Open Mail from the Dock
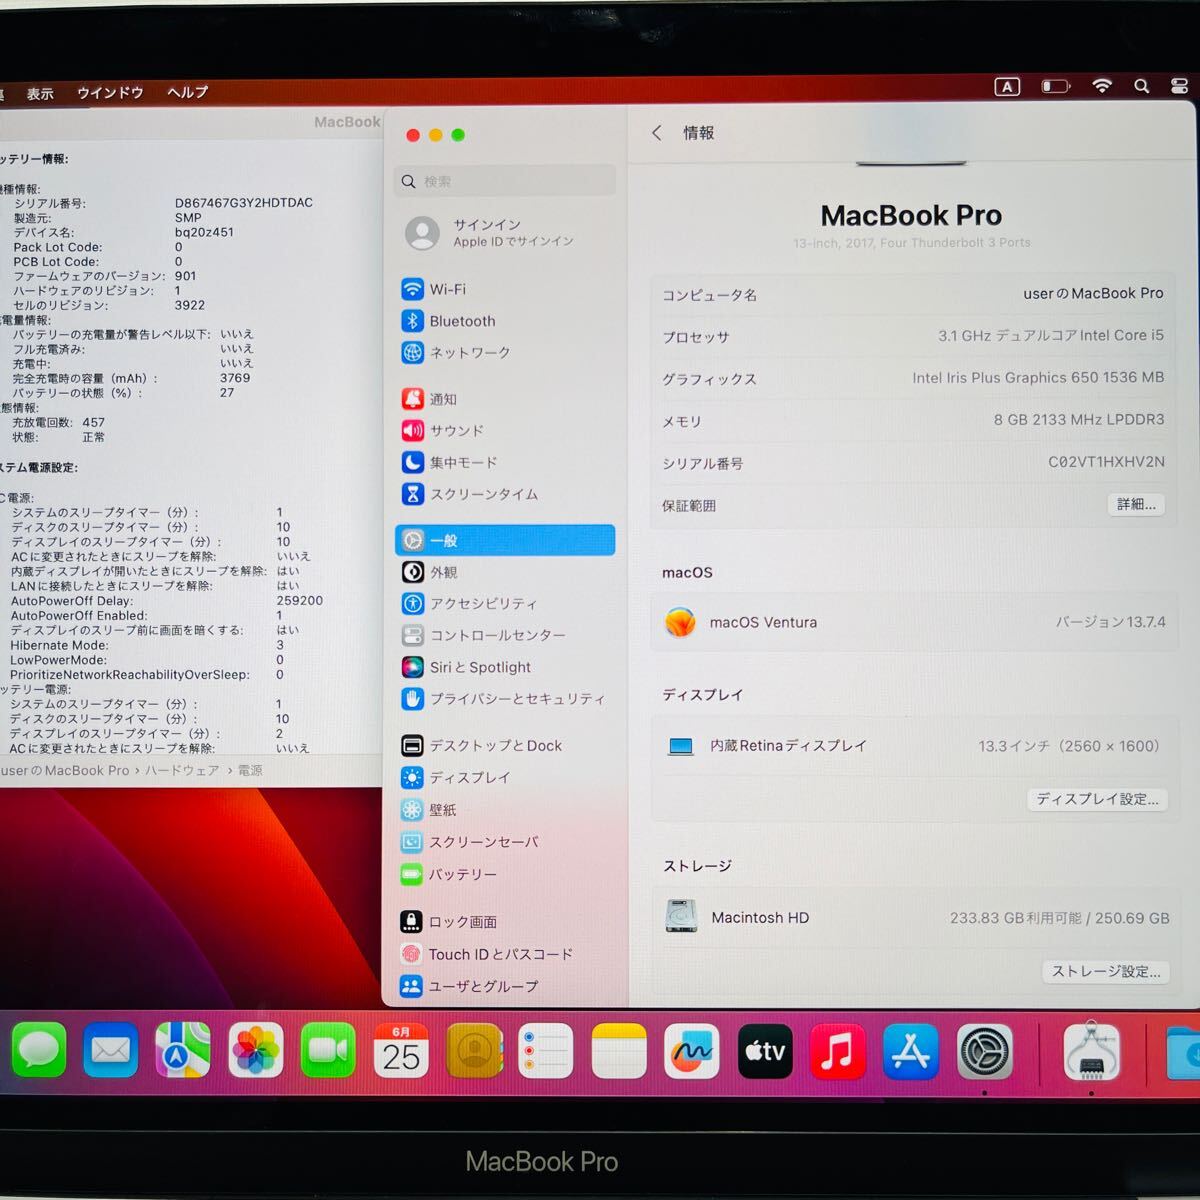This screenshot has height=1200, width=1200. [x=111, y=1051]
